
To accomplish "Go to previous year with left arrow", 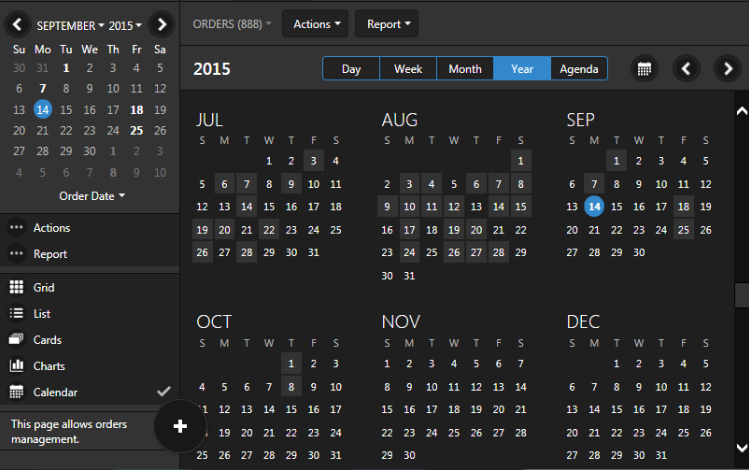I will (686, 69).
